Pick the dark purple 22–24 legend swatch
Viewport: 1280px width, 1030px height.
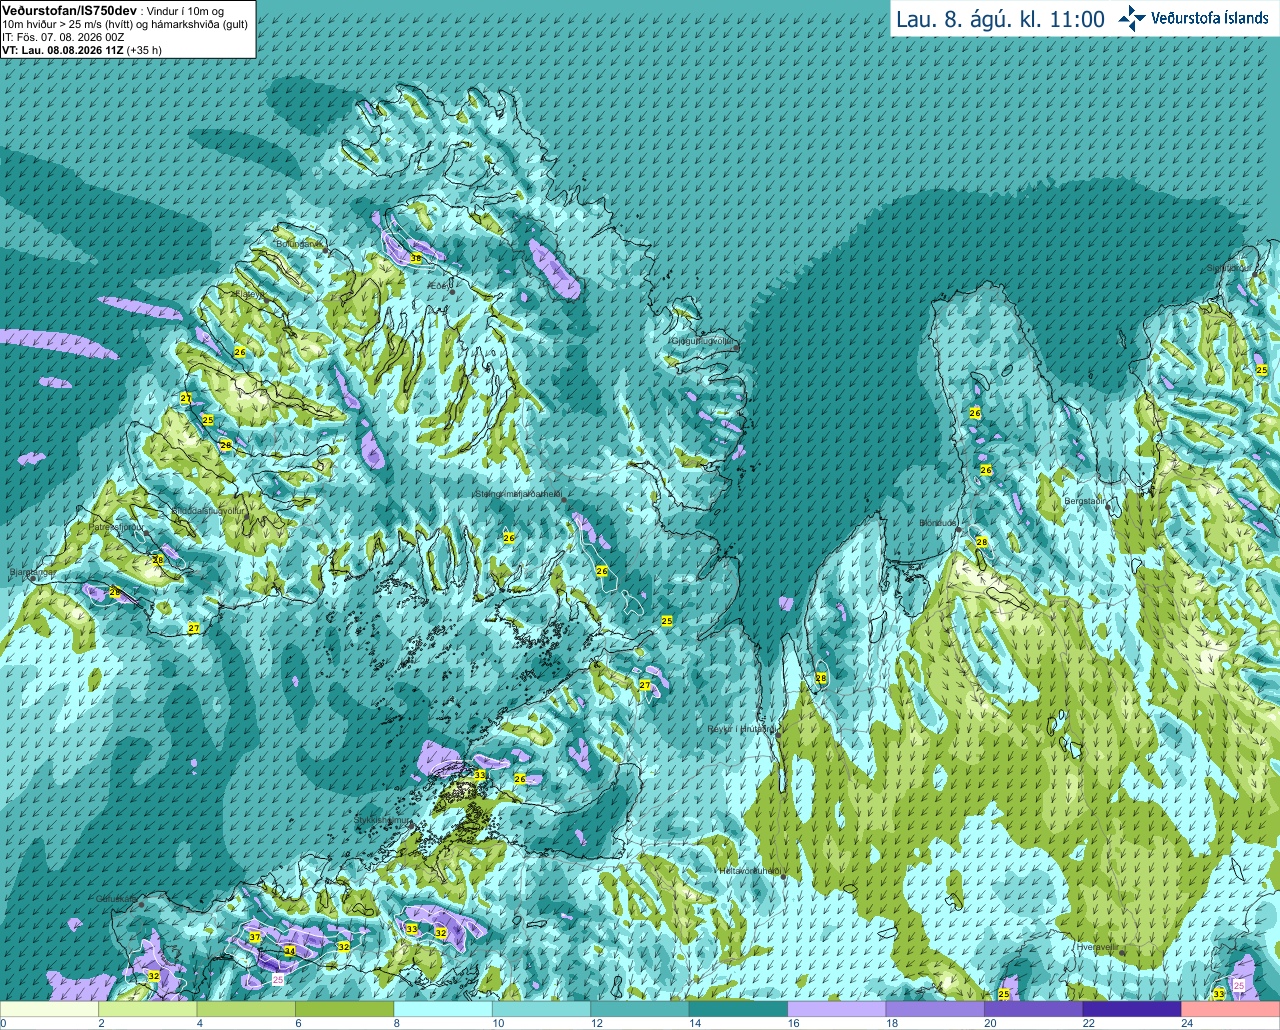1132,1009
